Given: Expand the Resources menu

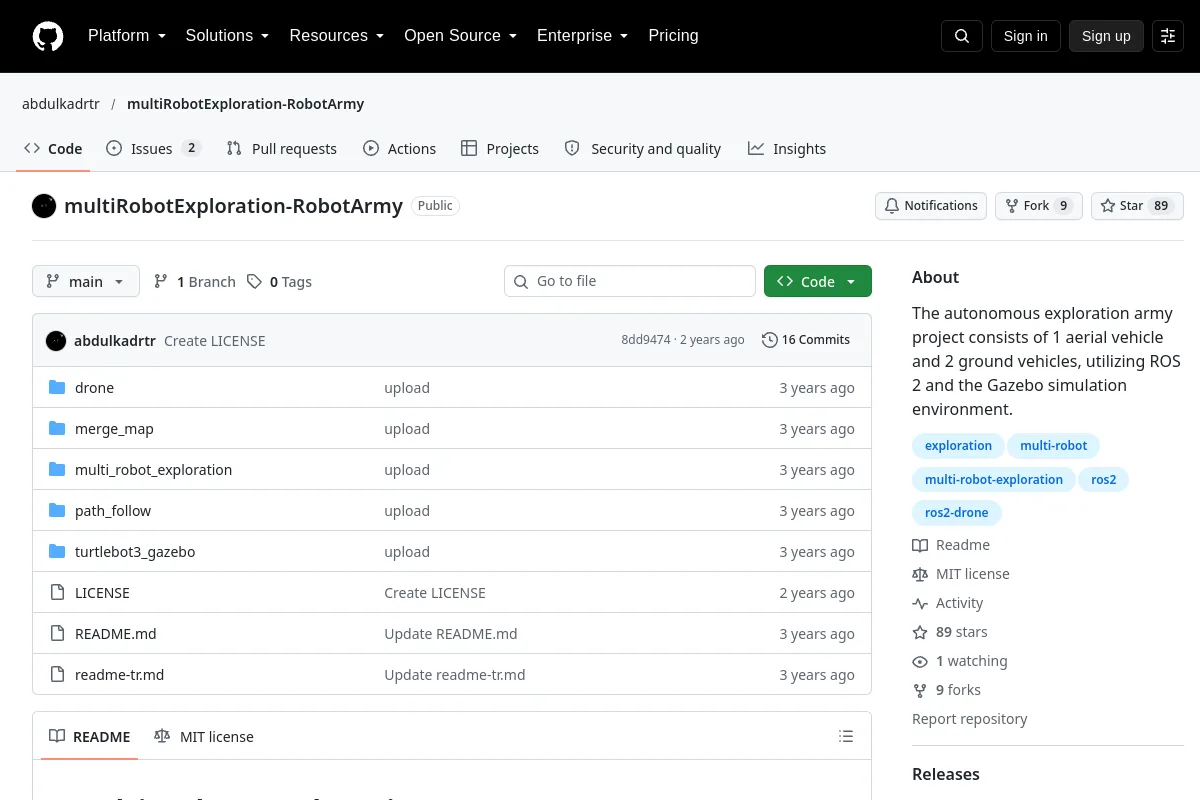Looking at the screenshot, I should (x=336, y=36).
